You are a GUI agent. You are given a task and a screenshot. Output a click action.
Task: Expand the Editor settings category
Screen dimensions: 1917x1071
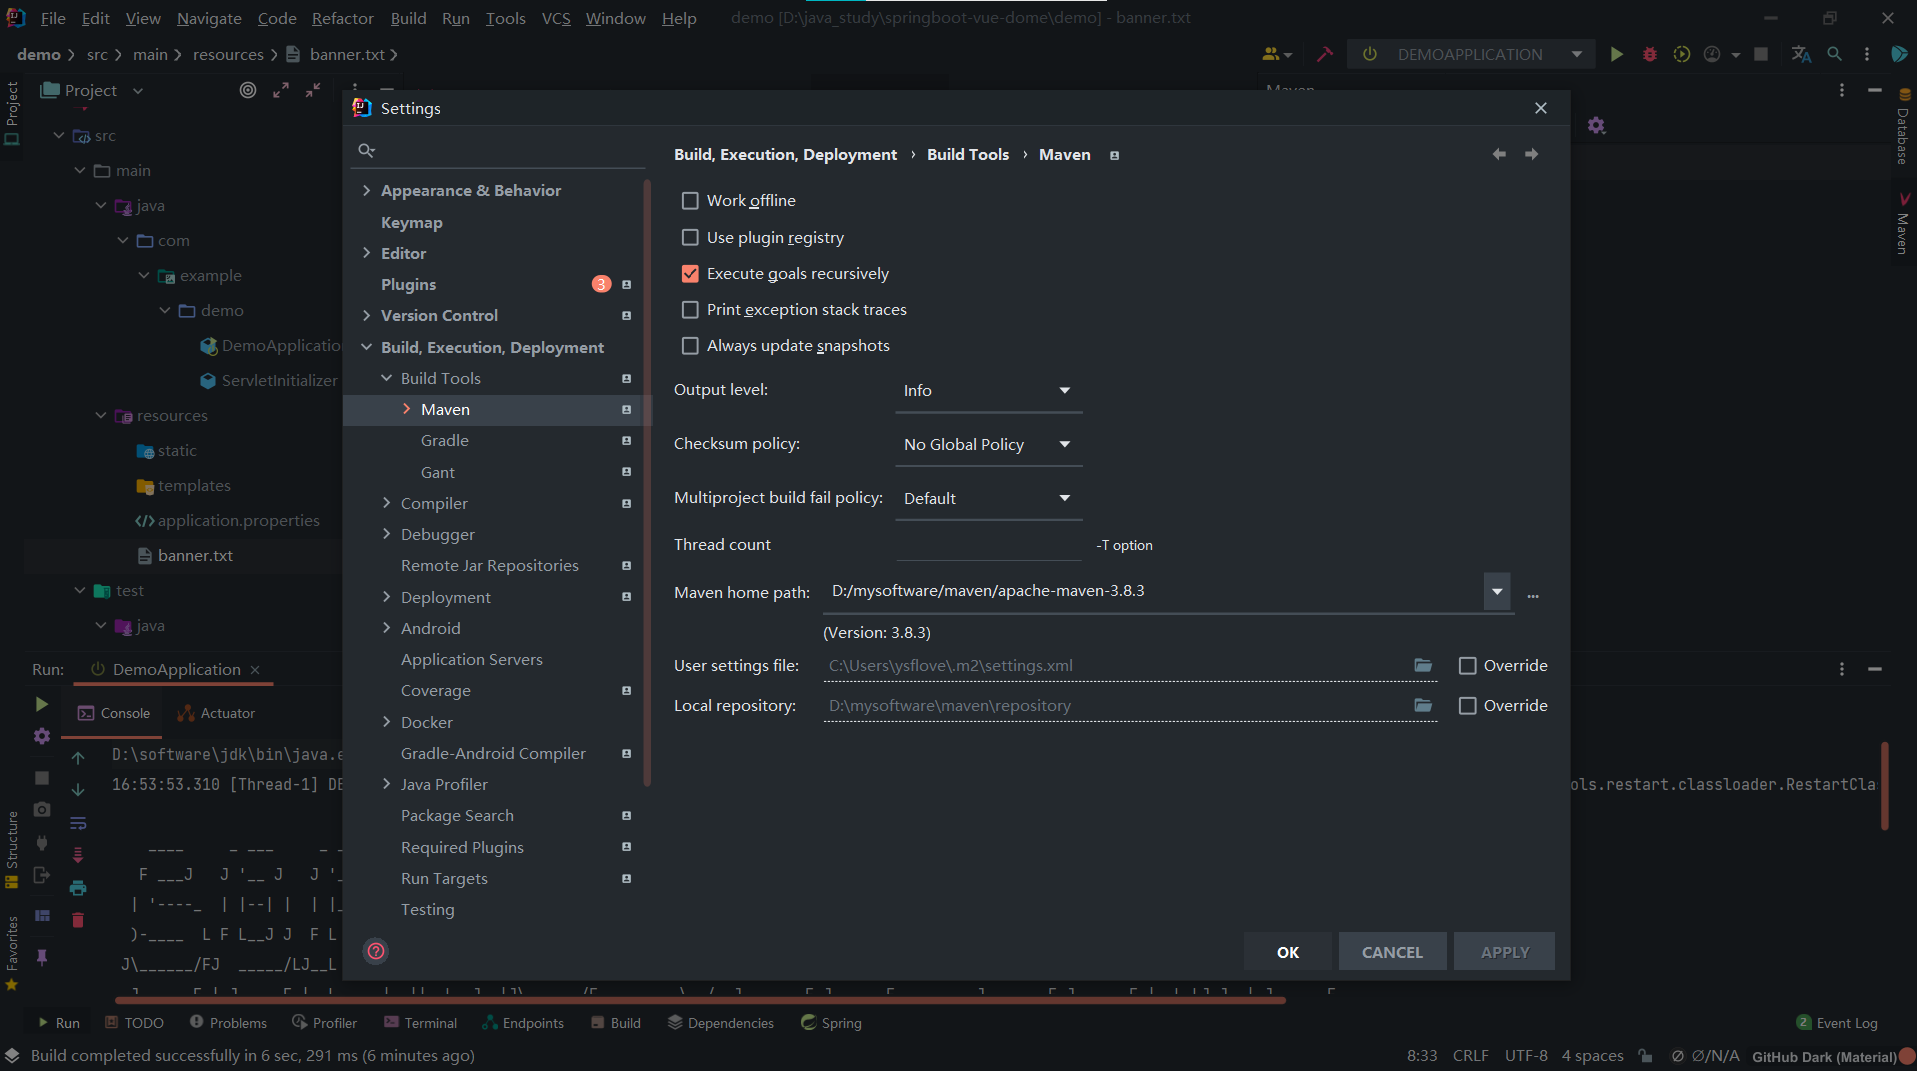[367, 253]
